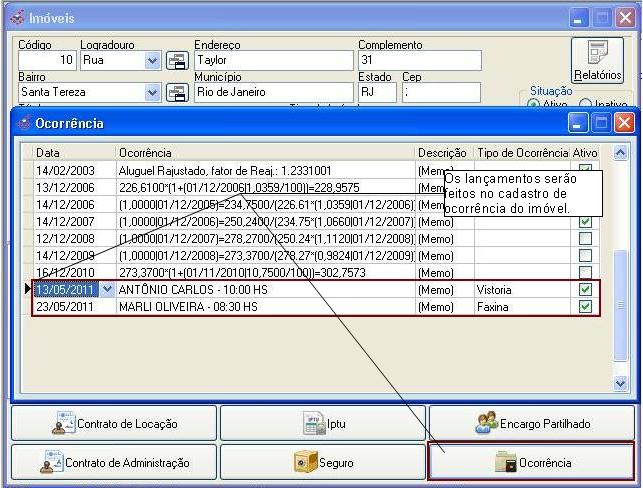Click the lookup icon beside Bairro
The width and height of the screenshot is (643, 488).
click(x=177, y=92)
